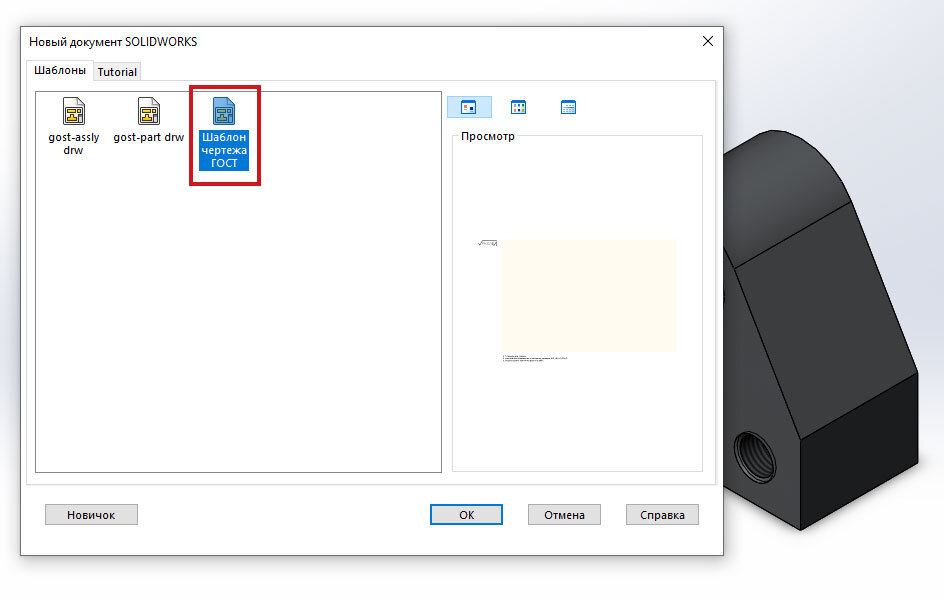Switch to list view of templates
This screenshot has height=602, width=944.
[518, 107]
